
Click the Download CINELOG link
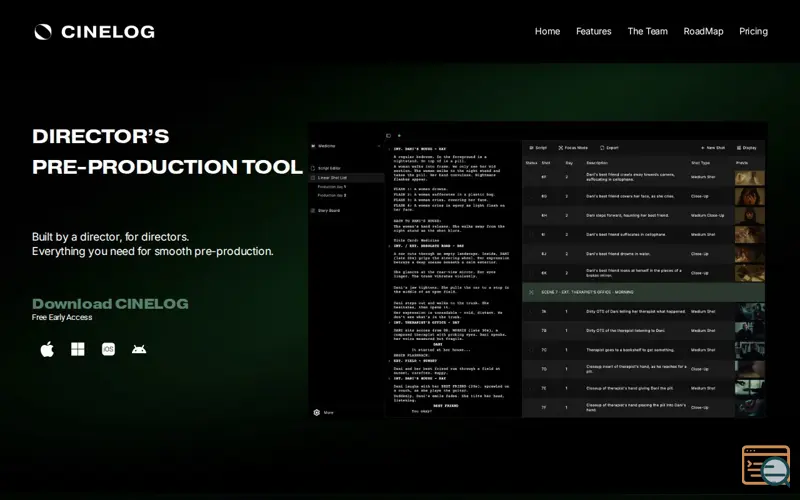click(x=110, y=304)
